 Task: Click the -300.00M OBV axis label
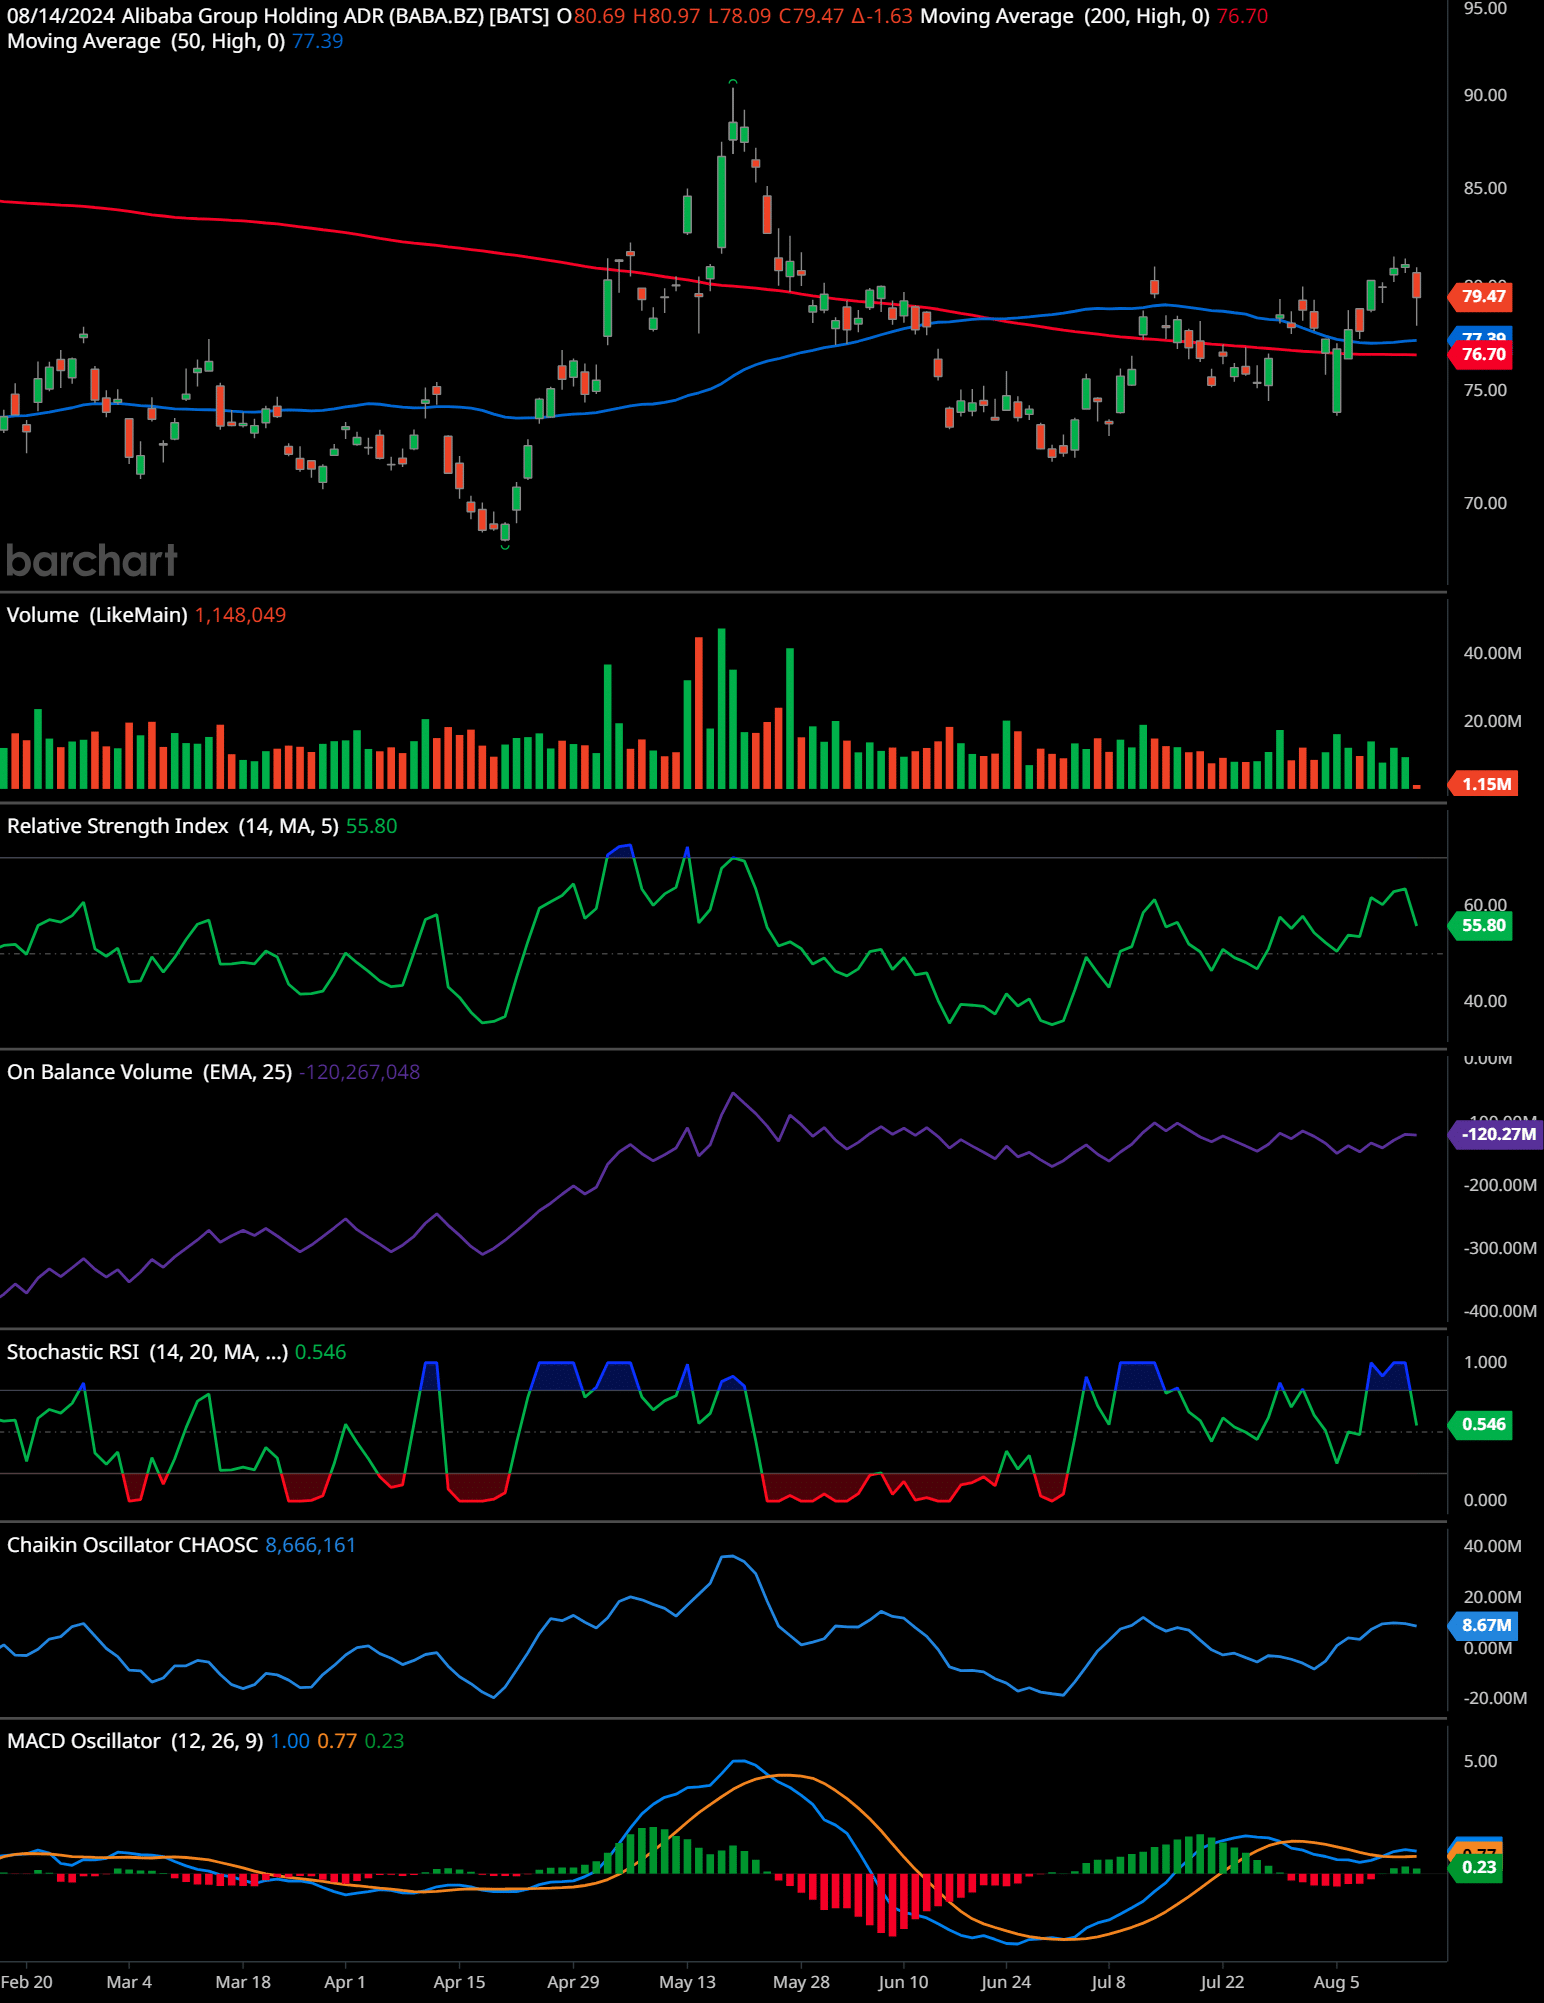pos(1500,1248)
